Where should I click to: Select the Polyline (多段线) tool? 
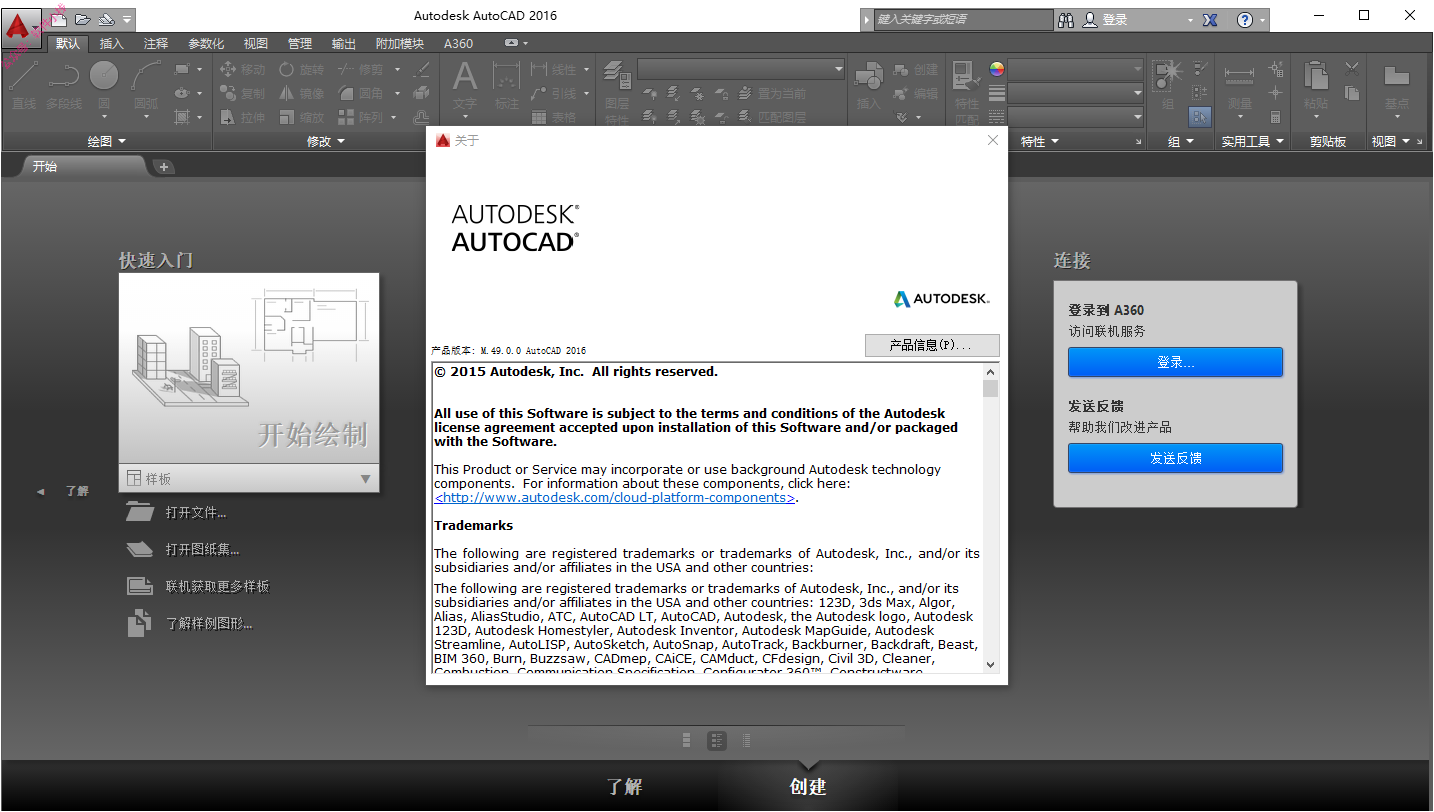pos(64,85)
